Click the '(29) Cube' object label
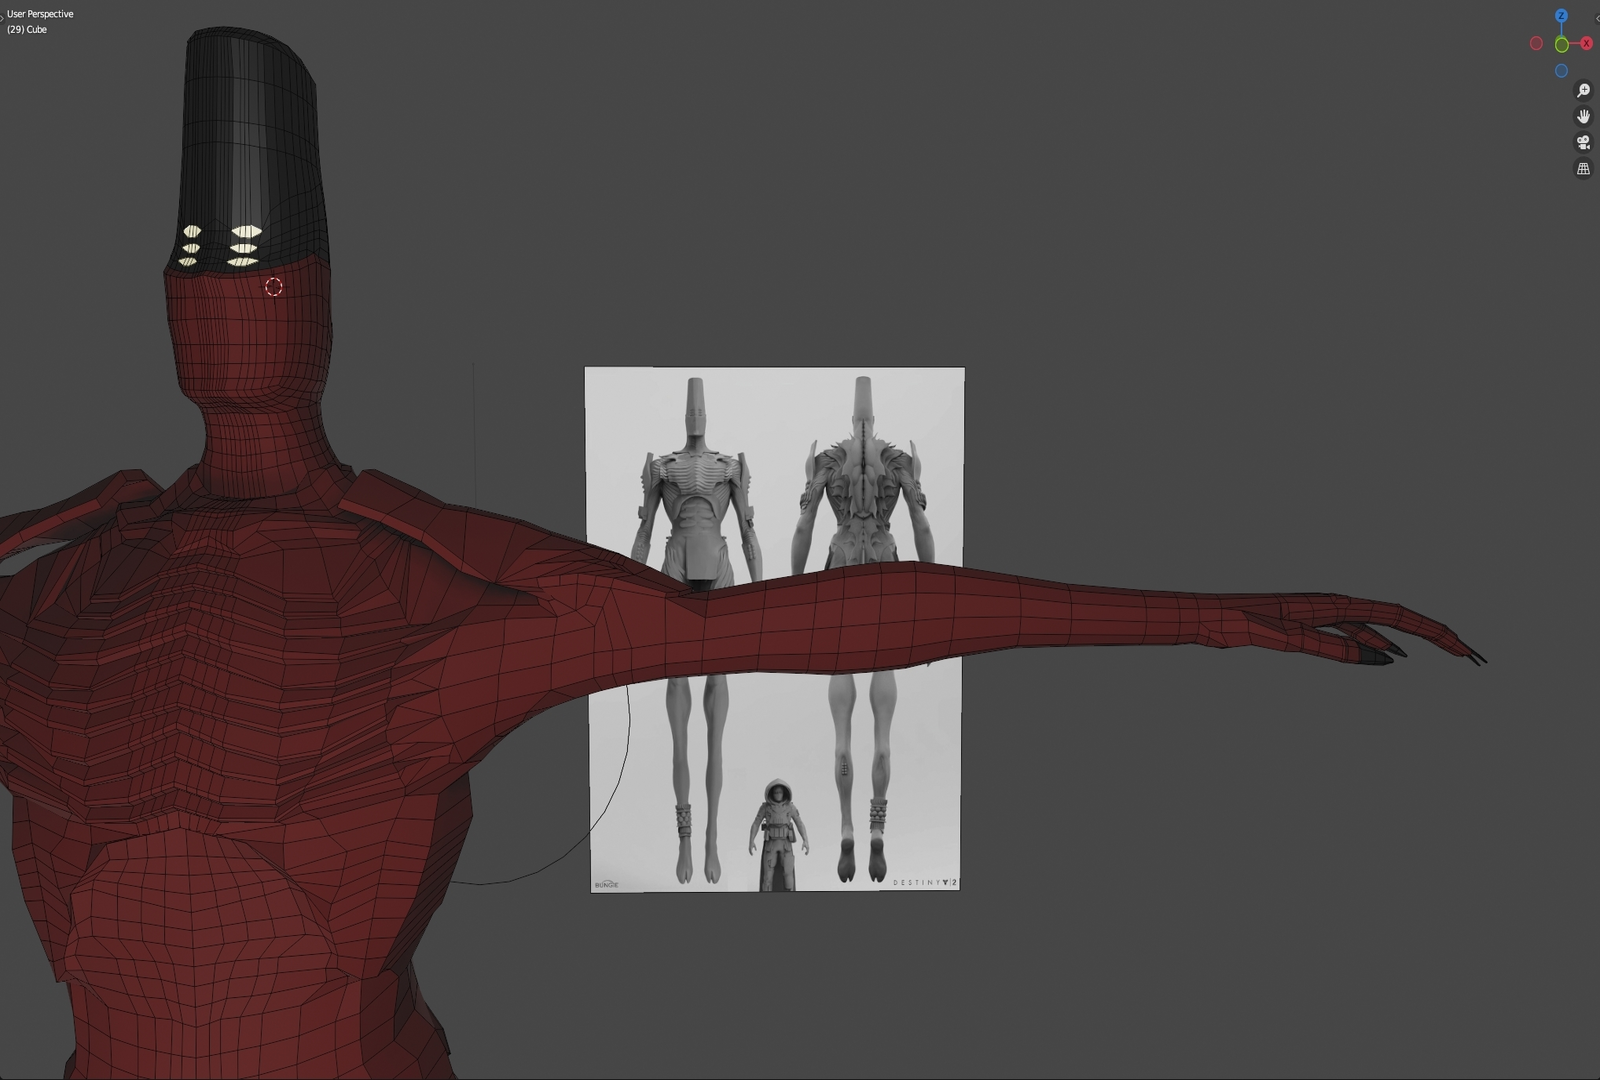This screenshot has width=1600, height=1080. click(x=27, y=30)
